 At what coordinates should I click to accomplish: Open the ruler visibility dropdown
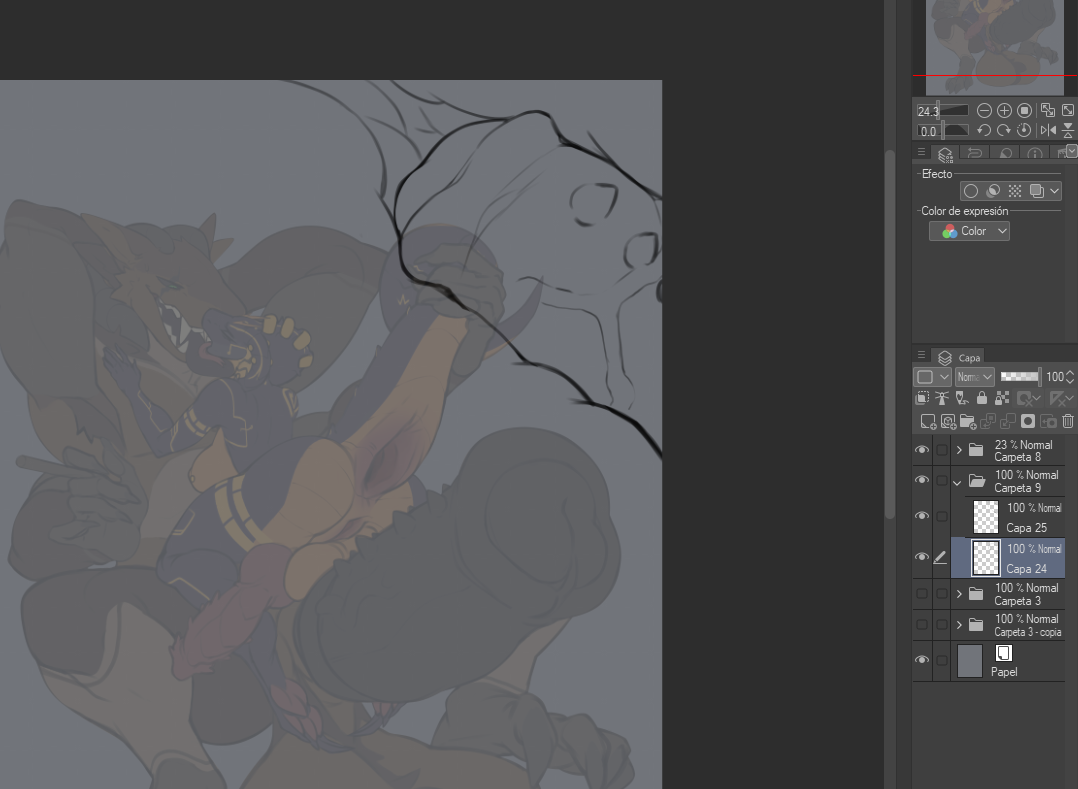1062,398
